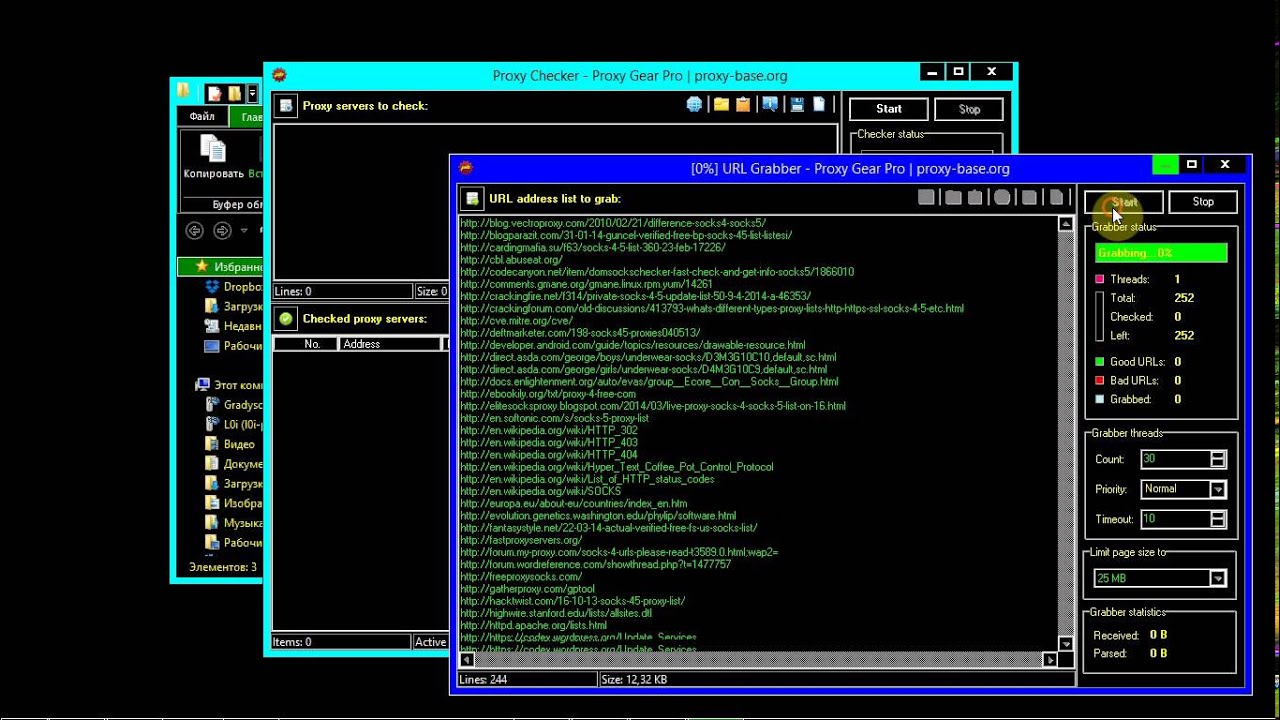Click the blue floppy save icon in Proxy Checker
Image resolution: width=1280 pixels, height=720 pixels.
click(797, 105)
